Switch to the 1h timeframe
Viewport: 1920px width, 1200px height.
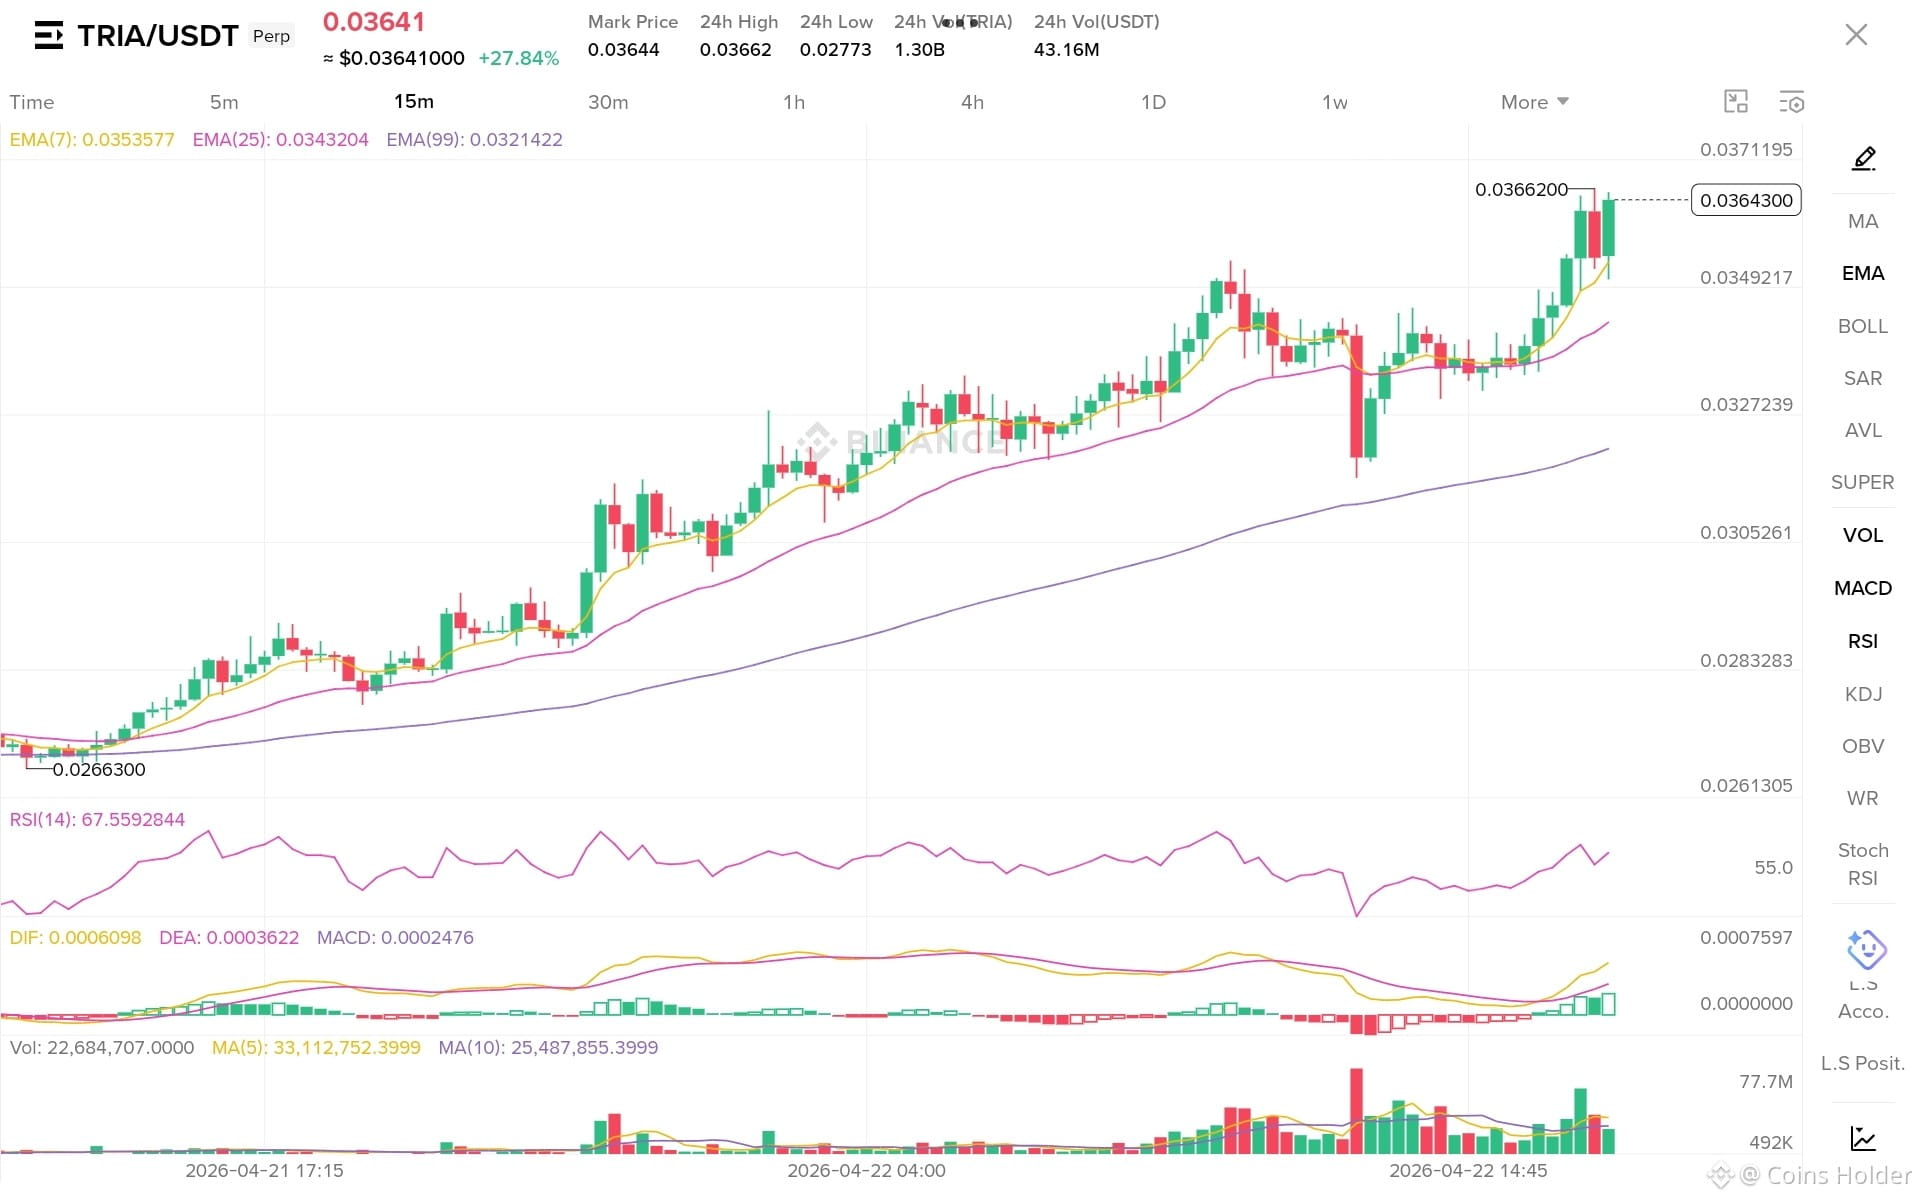tap(794, 102)
